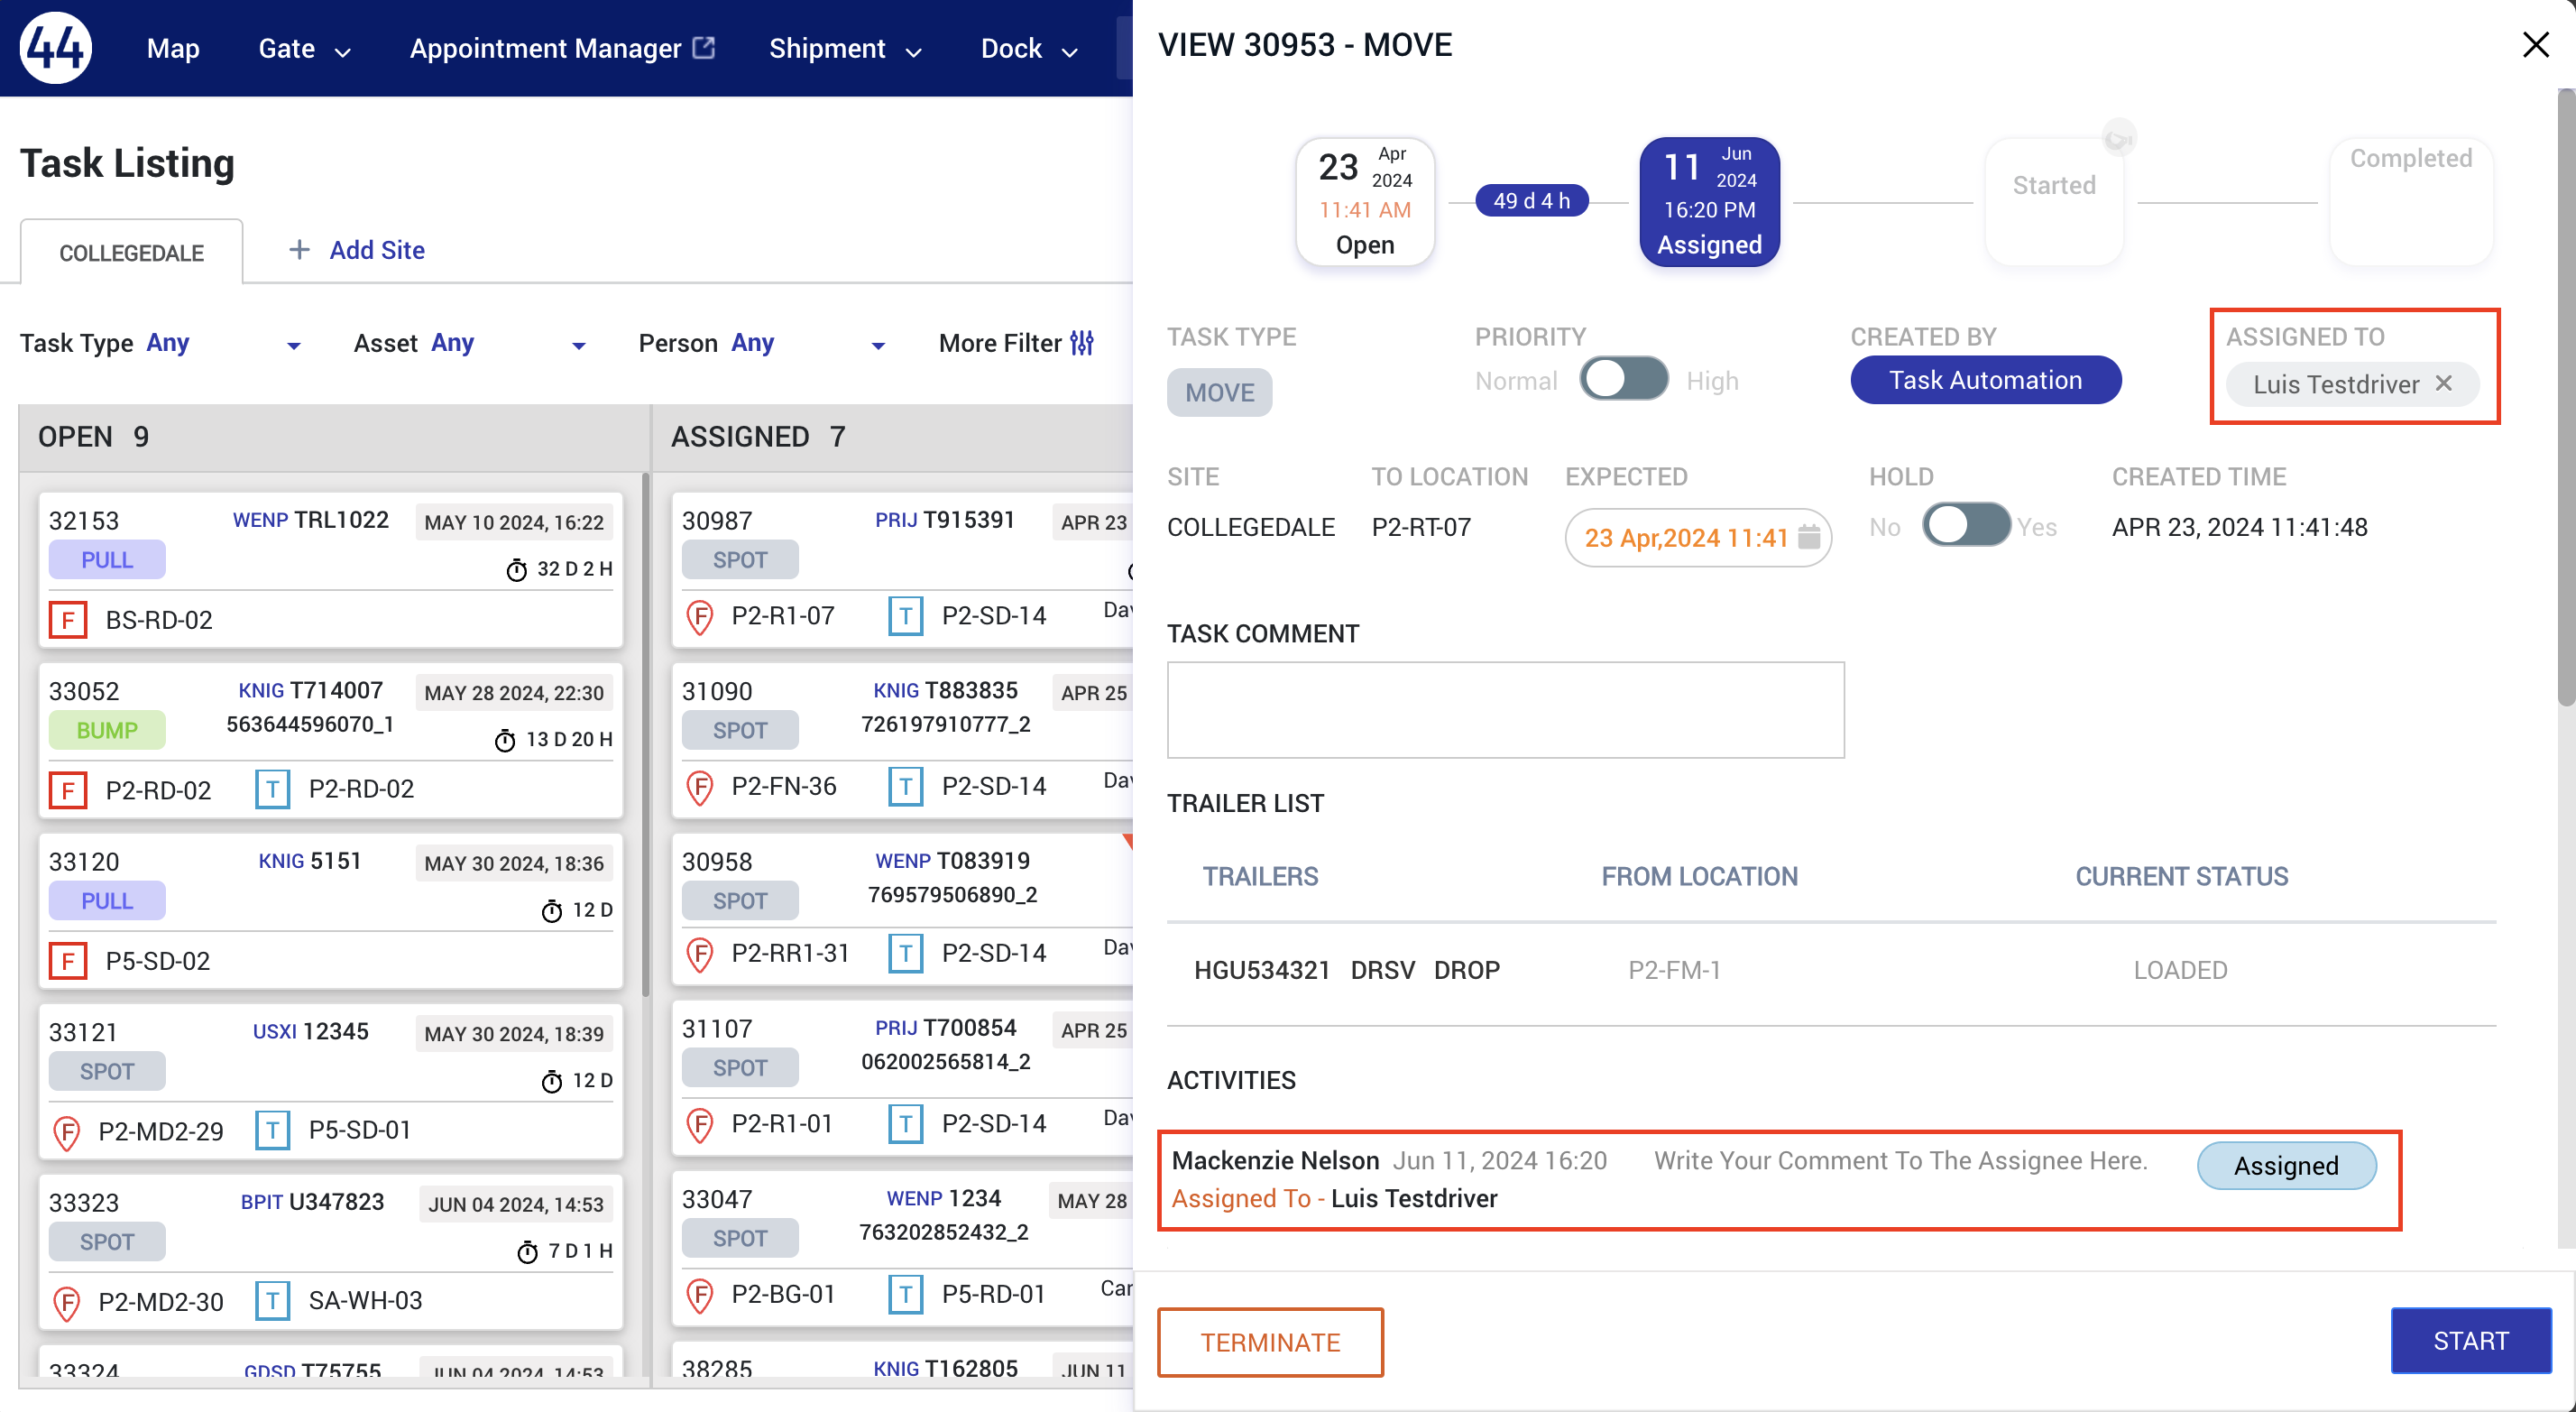Close the View 30953 Move panel
The image size is (2576, 1412).
(2535, 44)
